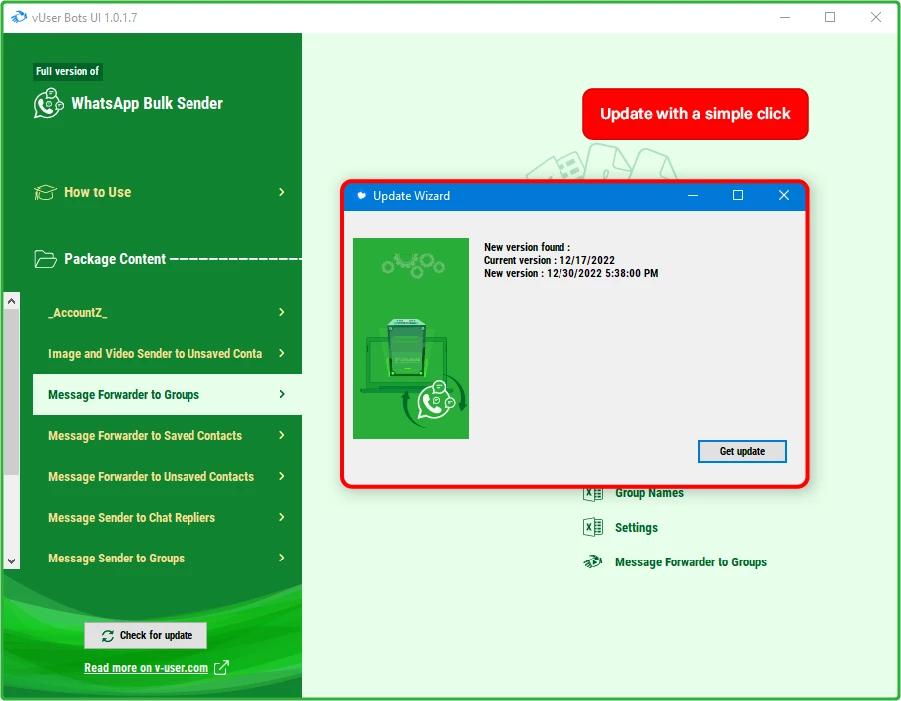Click the Get update button
The width and height of the screenshot is (901, 701).
coord(742,451)
